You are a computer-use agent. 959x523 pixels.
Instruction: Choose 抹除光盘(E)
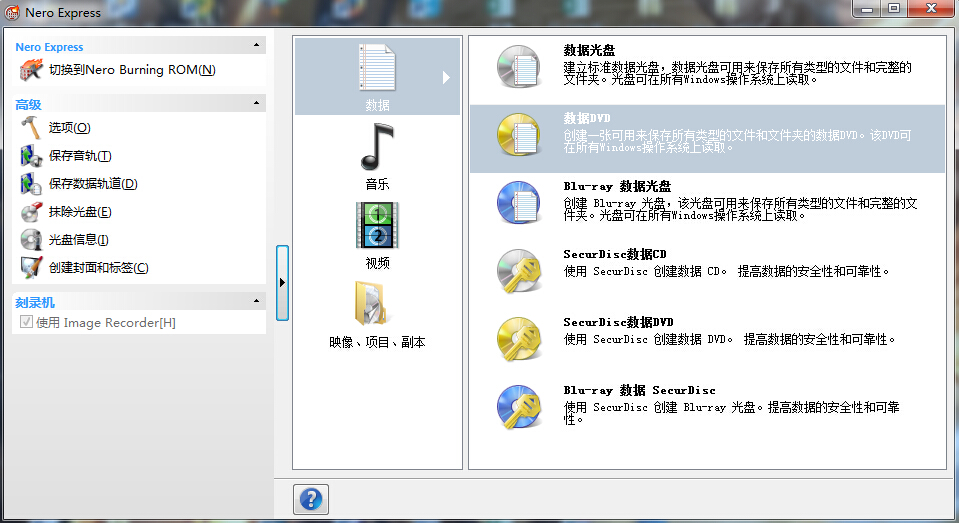[80, 212]
